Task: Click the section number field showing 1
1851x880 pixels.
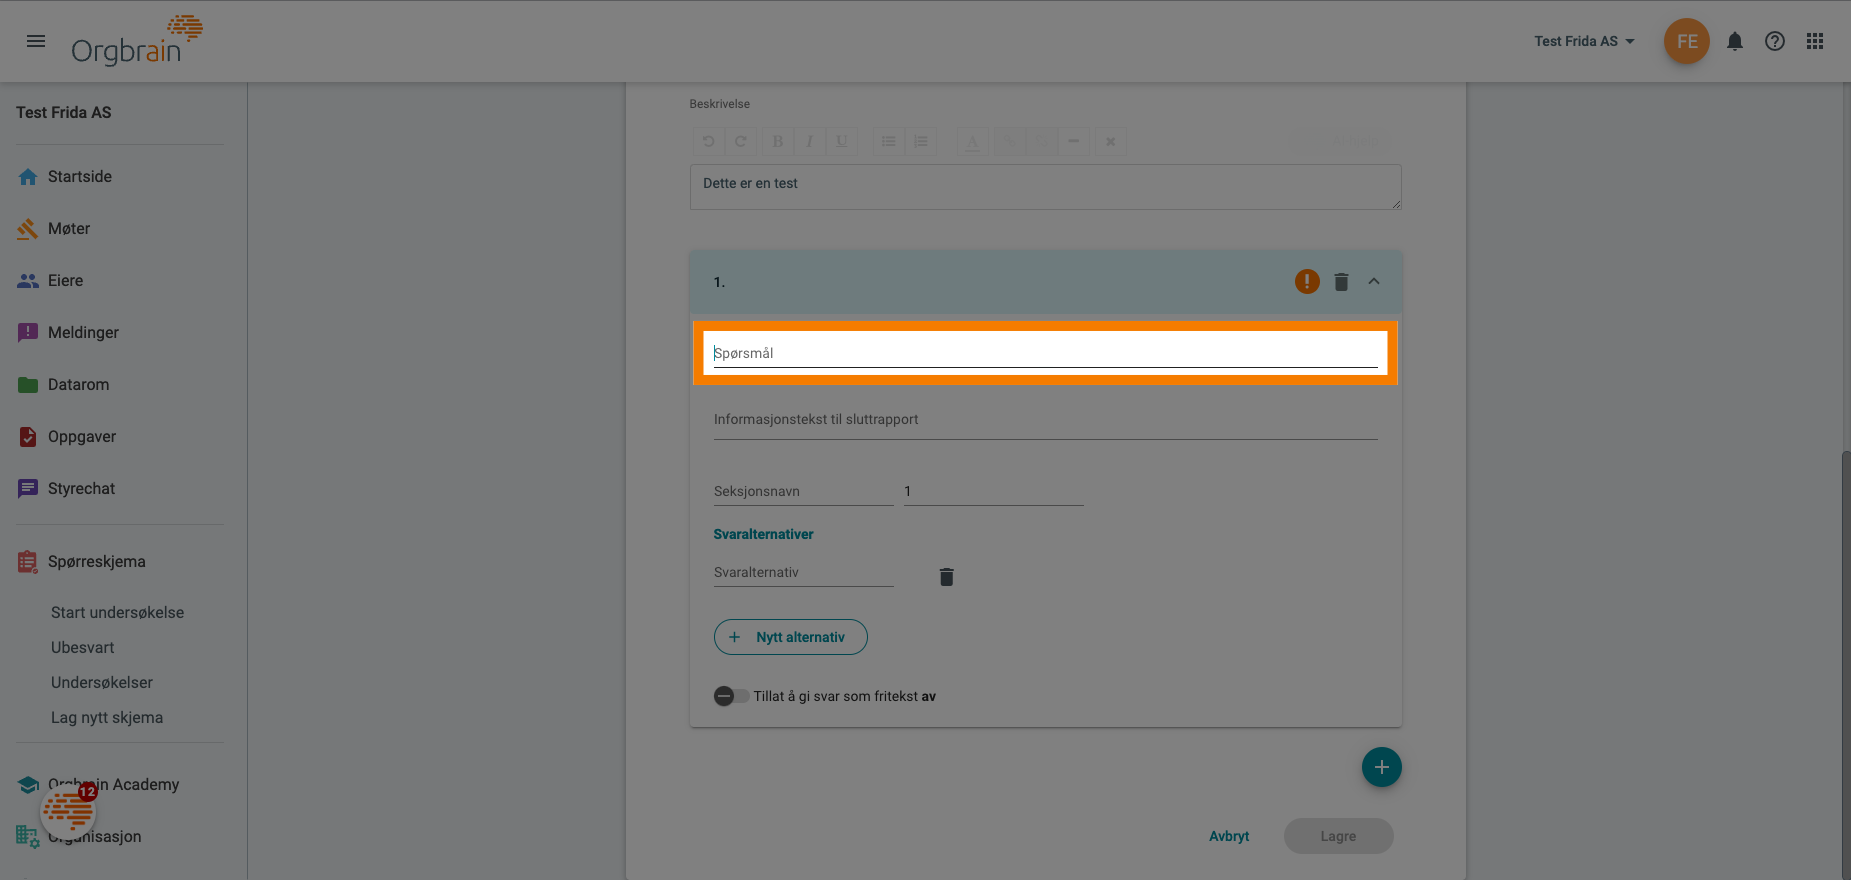Action: (993, 491)
